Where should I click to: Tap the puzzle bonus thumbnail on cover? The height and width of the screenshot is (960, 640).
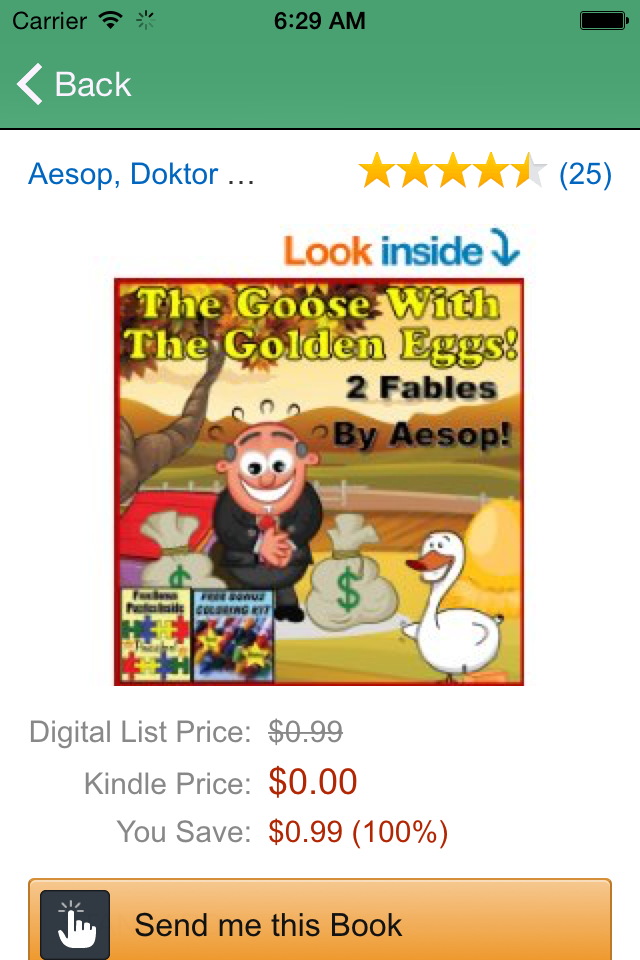click(x=156, y=634)
